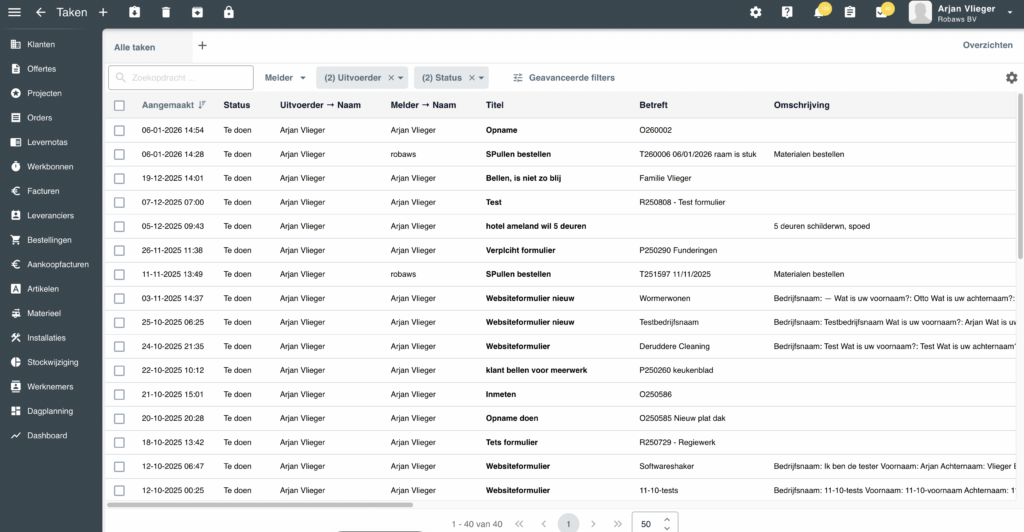Click the padlock icon in the toolbar
Image resolution: width=1024 pixels, height=532 pixels.
tap(229, 12)
